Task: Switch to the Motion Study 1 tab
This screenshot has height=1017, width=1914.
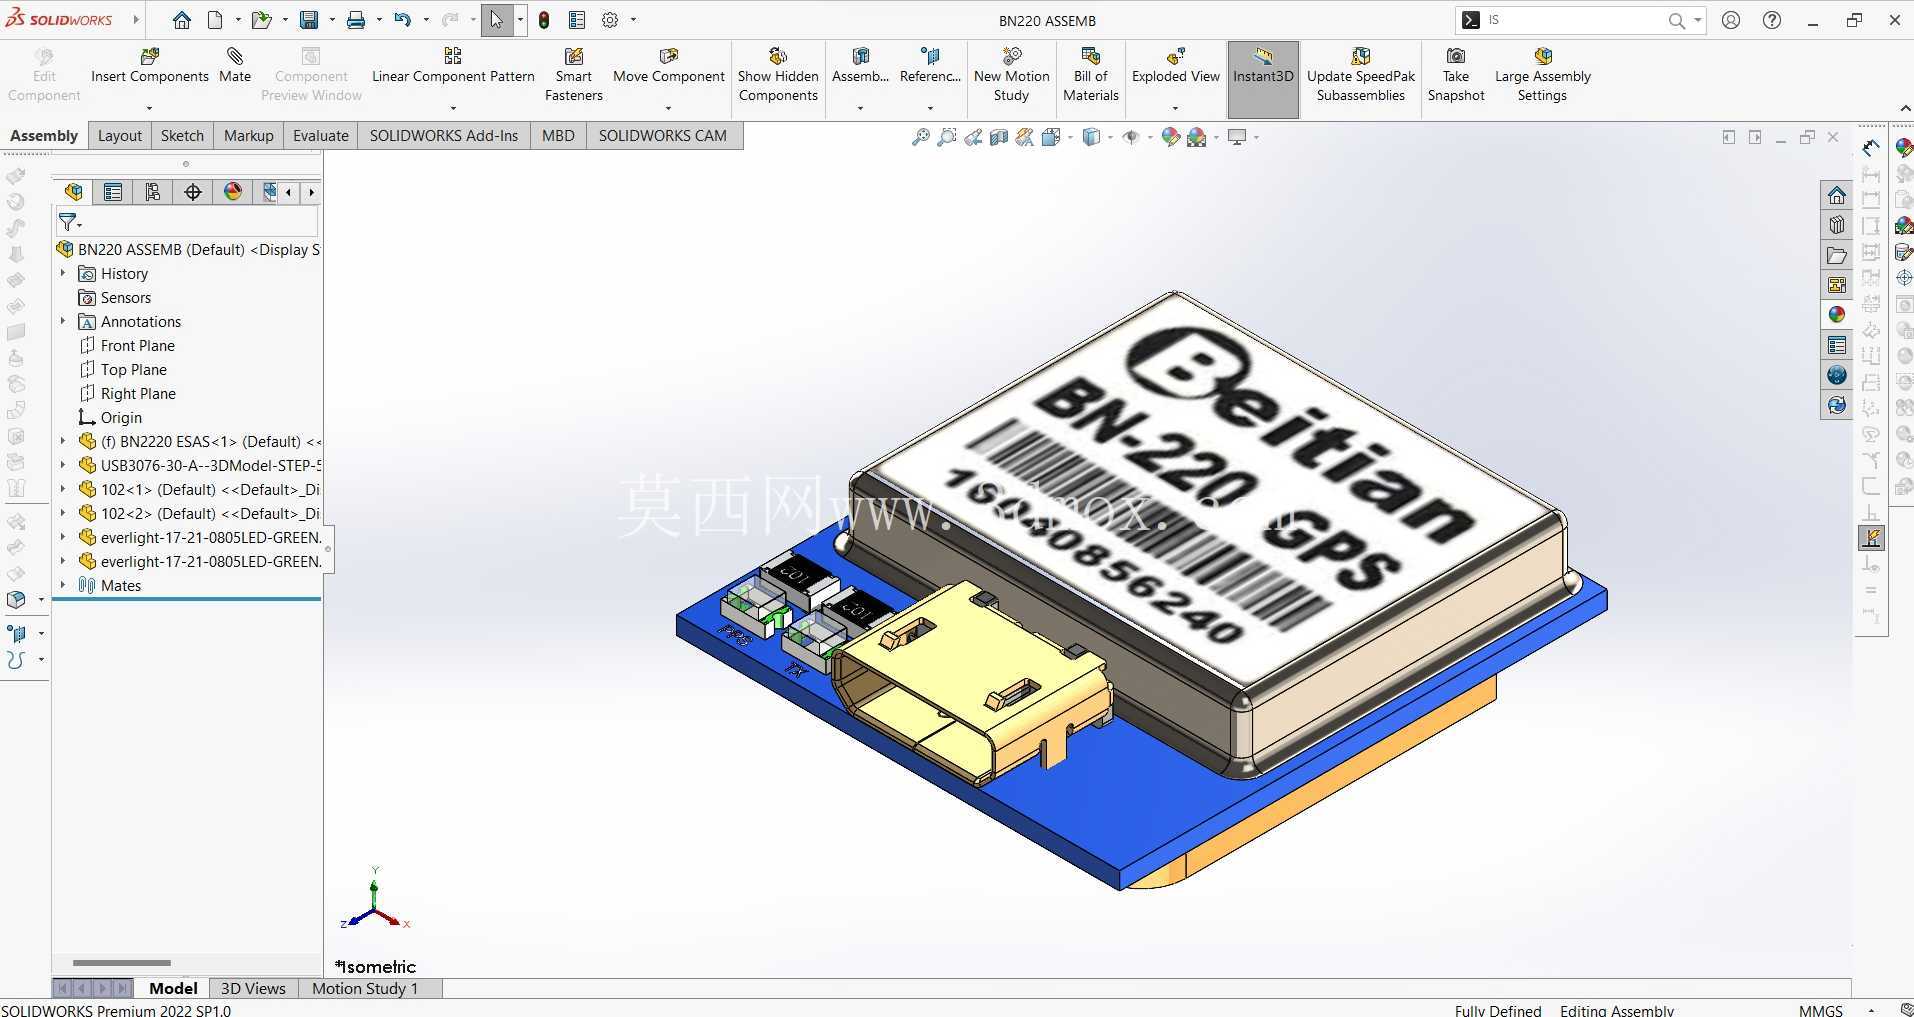Action: pos(365,988)
